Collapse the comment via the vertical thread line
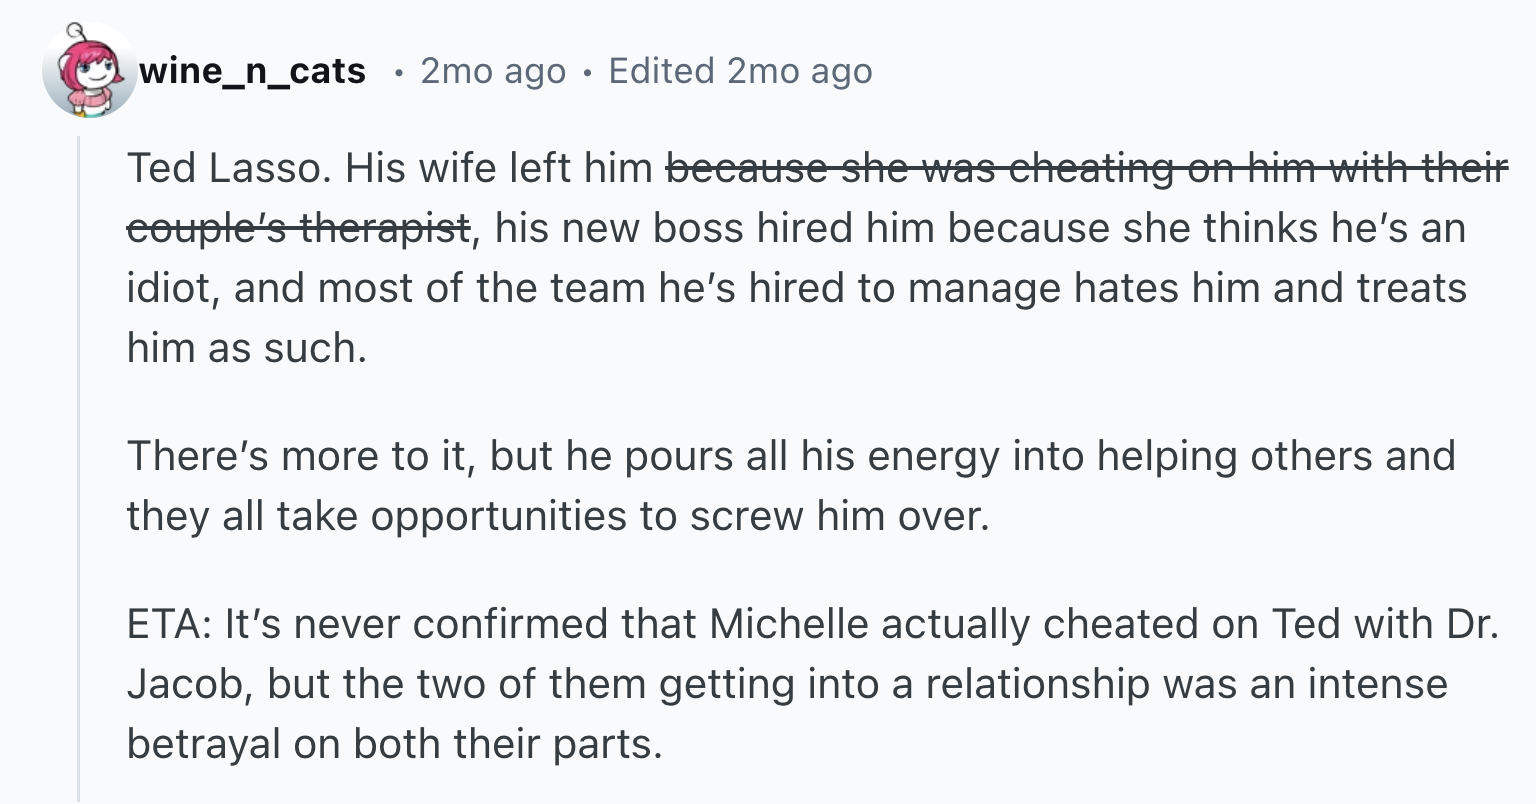The height and width of the screenshot is (804, 1536). click(x=78, y=470)
